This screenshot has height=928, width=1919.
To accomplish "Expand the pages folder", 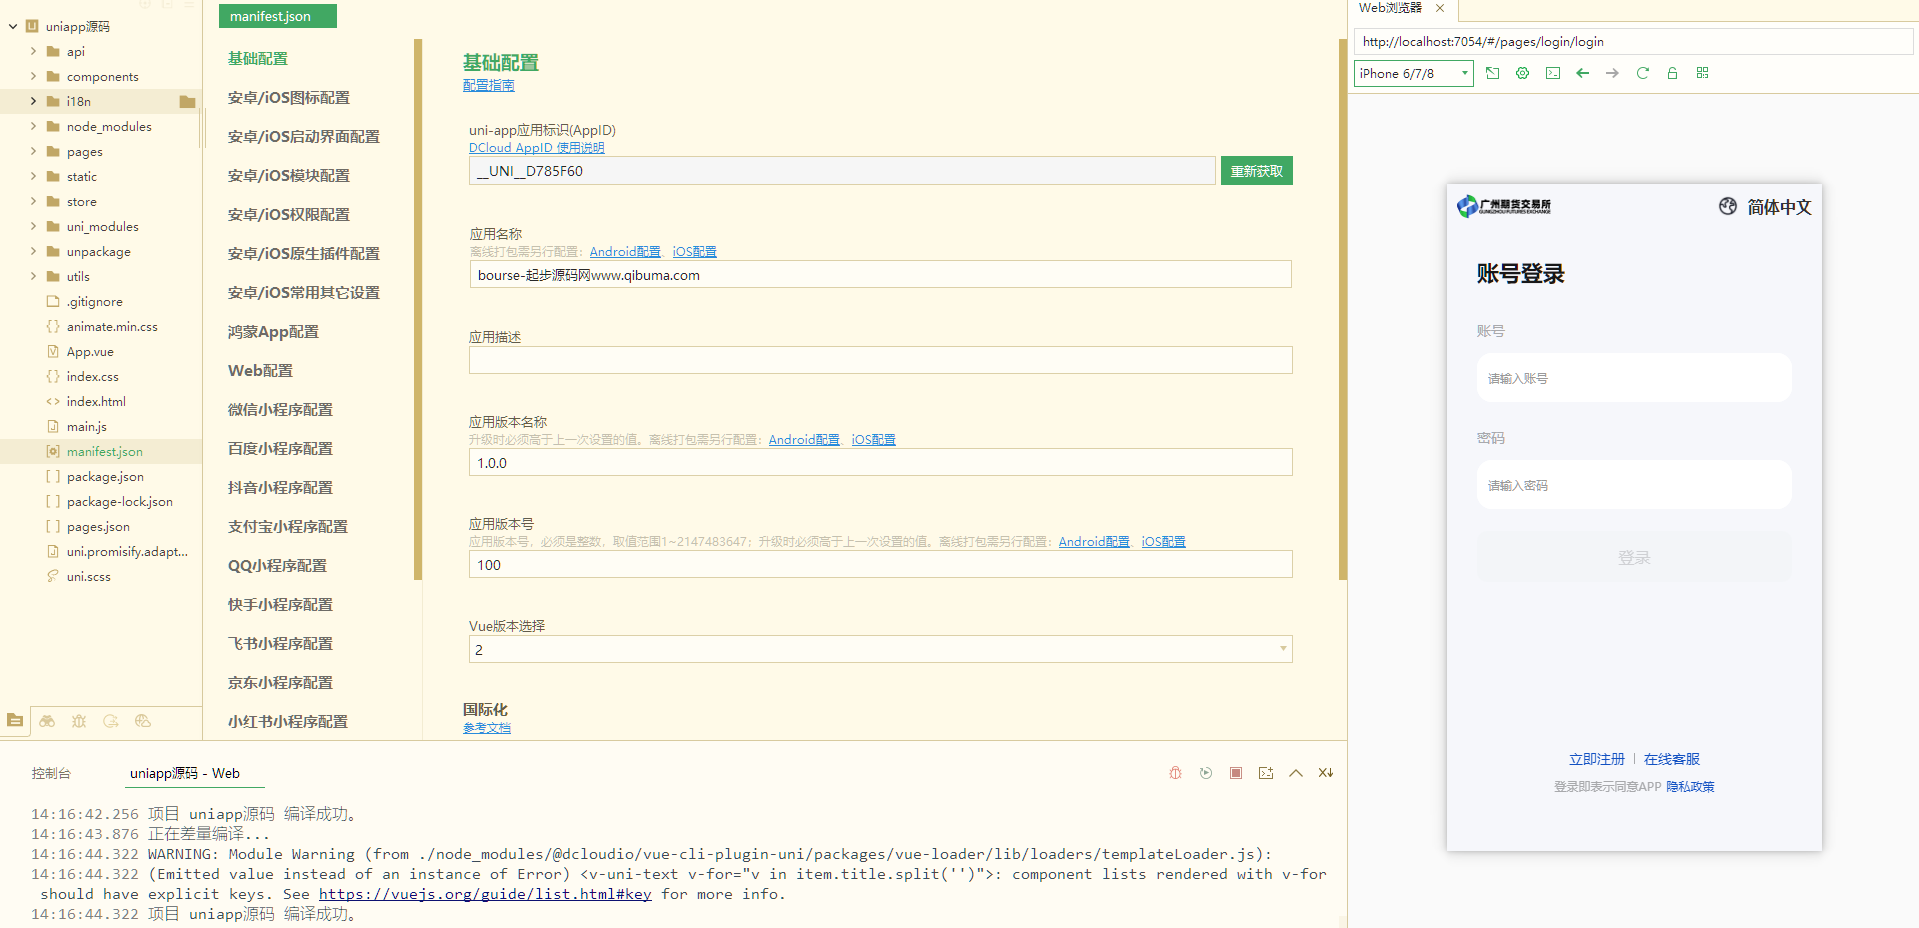I will pyautogui.click(x=33, y=152).
